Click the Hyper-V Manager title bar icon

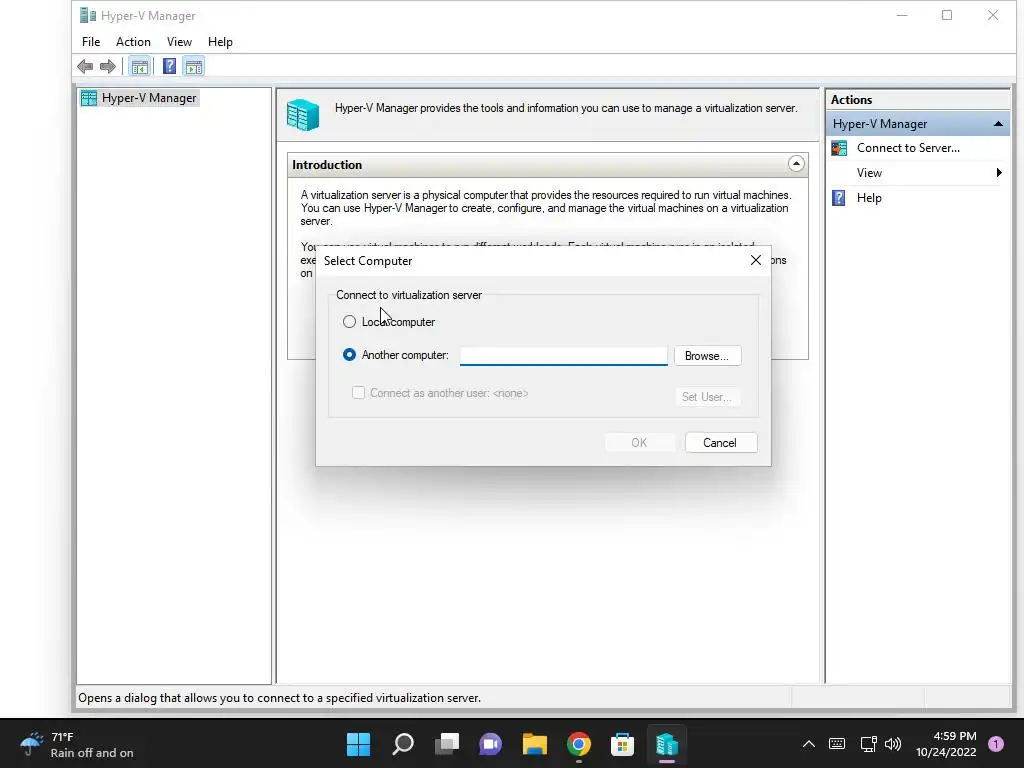click(x=88, y=15)
